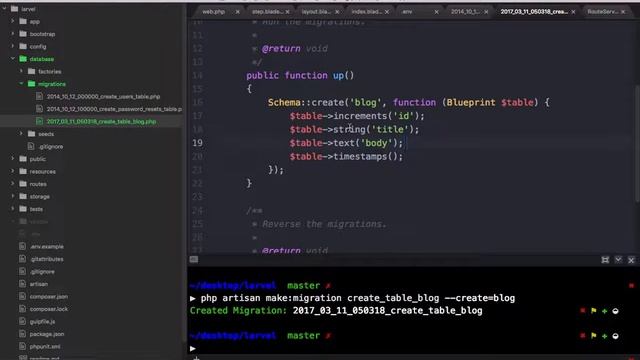
Task: Expand the public folder arrow
Action: pos(12,158)
